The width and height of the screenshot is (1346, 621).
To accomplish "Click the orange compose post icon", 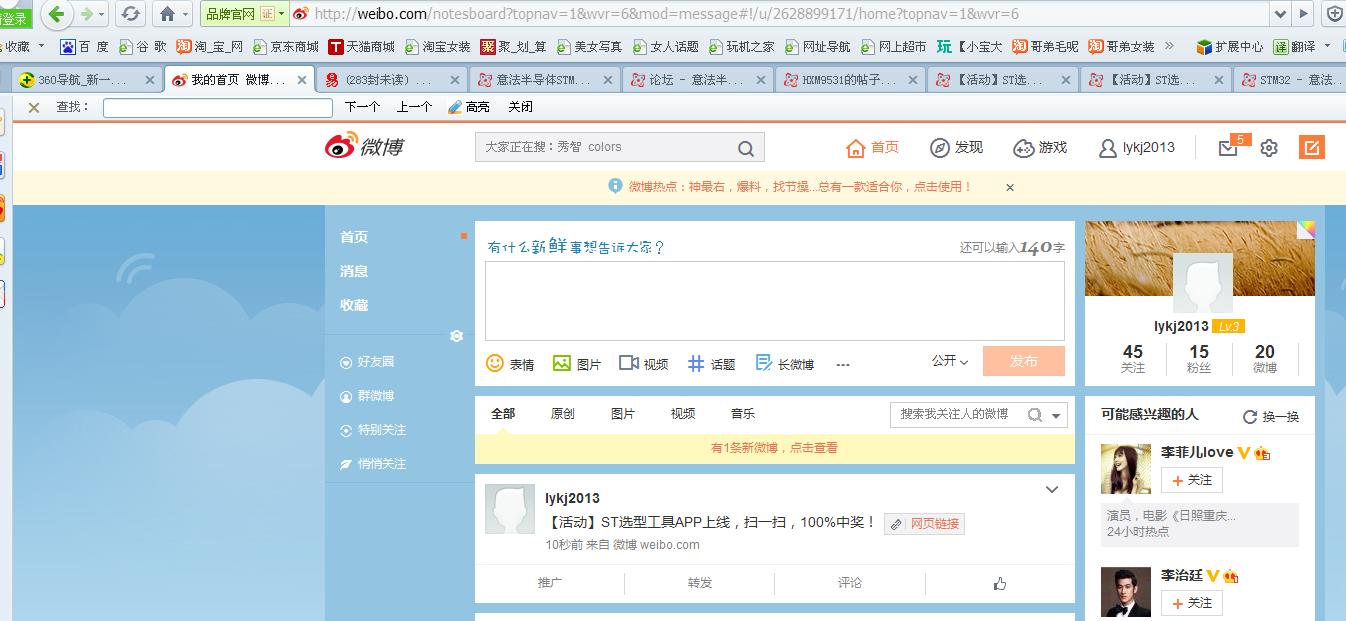I will point(1311,148).
